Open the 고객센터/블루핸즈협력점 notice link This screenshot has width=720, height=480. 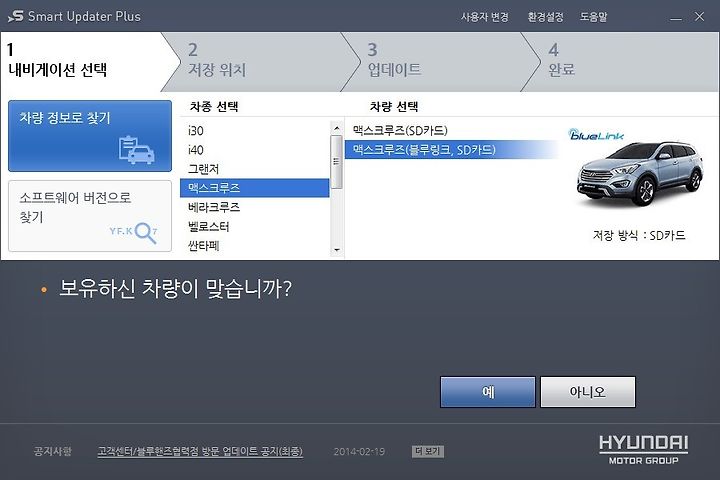pyautogui.click(x=200, y=451)
